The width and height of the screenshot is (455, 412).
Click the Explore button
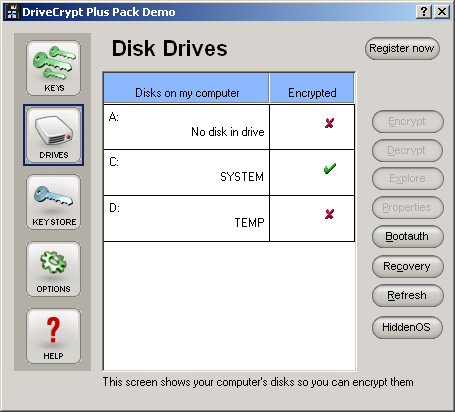[407, 178]
